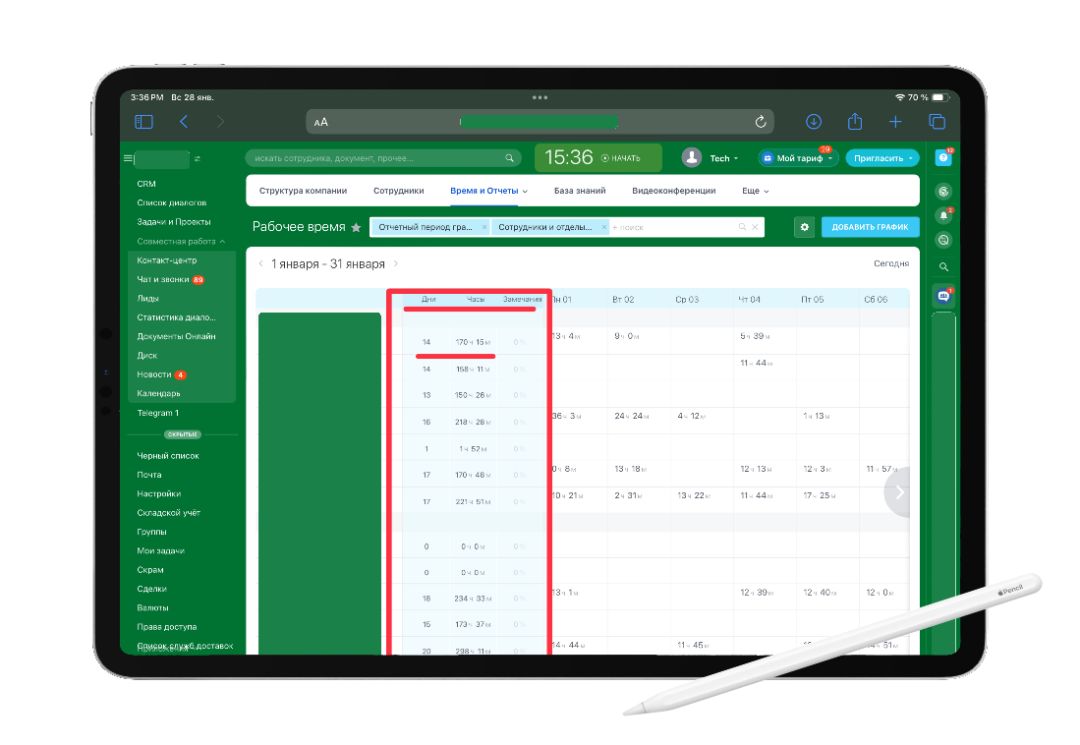Image resolution: width=1080 pixels, height=745 pixels.
Task: Open Сделки in the sidebar
Action: (152, 589)
